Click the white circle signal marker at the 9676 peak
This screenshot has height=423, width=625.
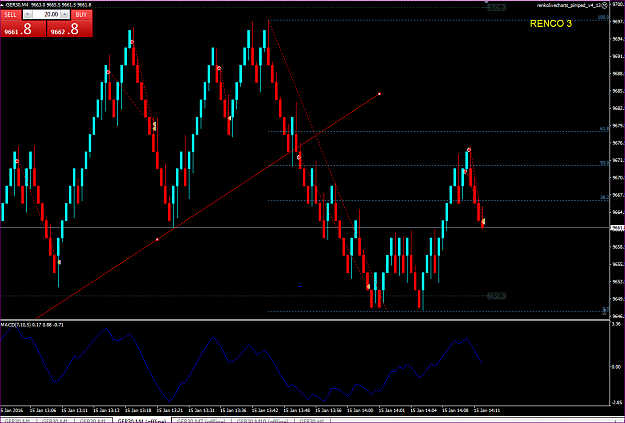(x=469, y=150)
